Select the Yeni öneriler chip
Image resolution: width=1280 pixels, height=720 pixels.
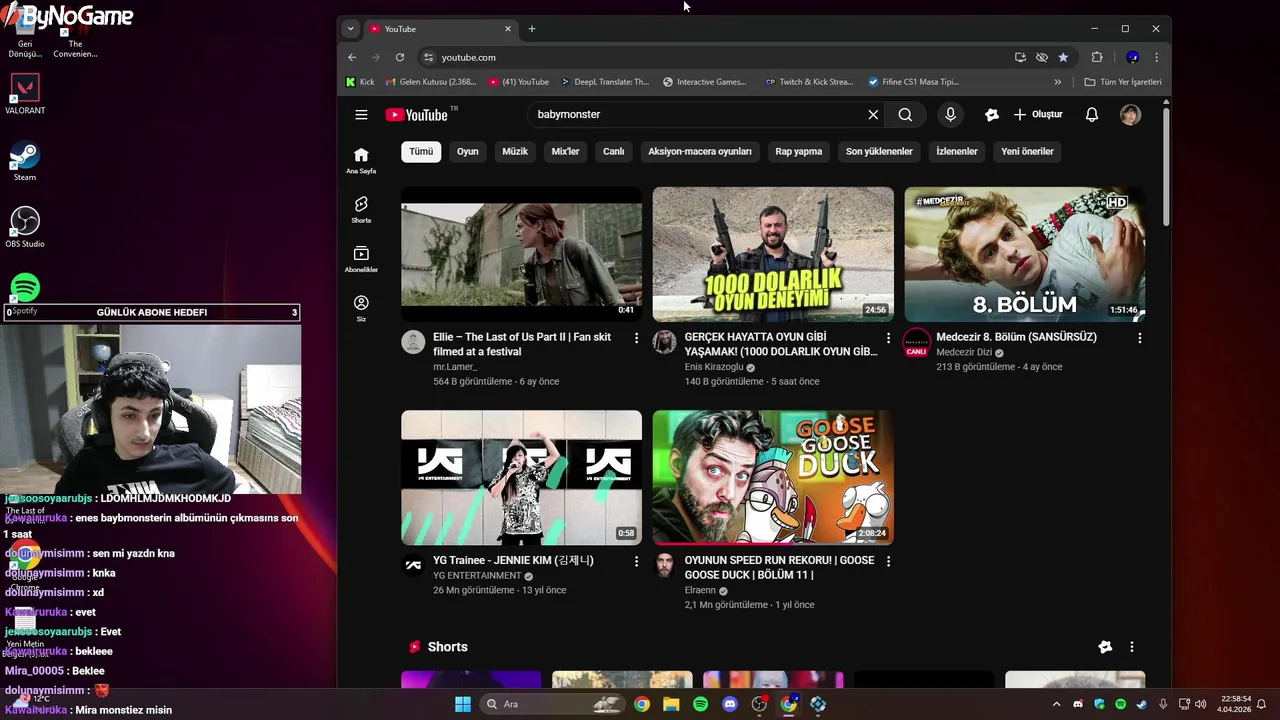coord(1027,152)
